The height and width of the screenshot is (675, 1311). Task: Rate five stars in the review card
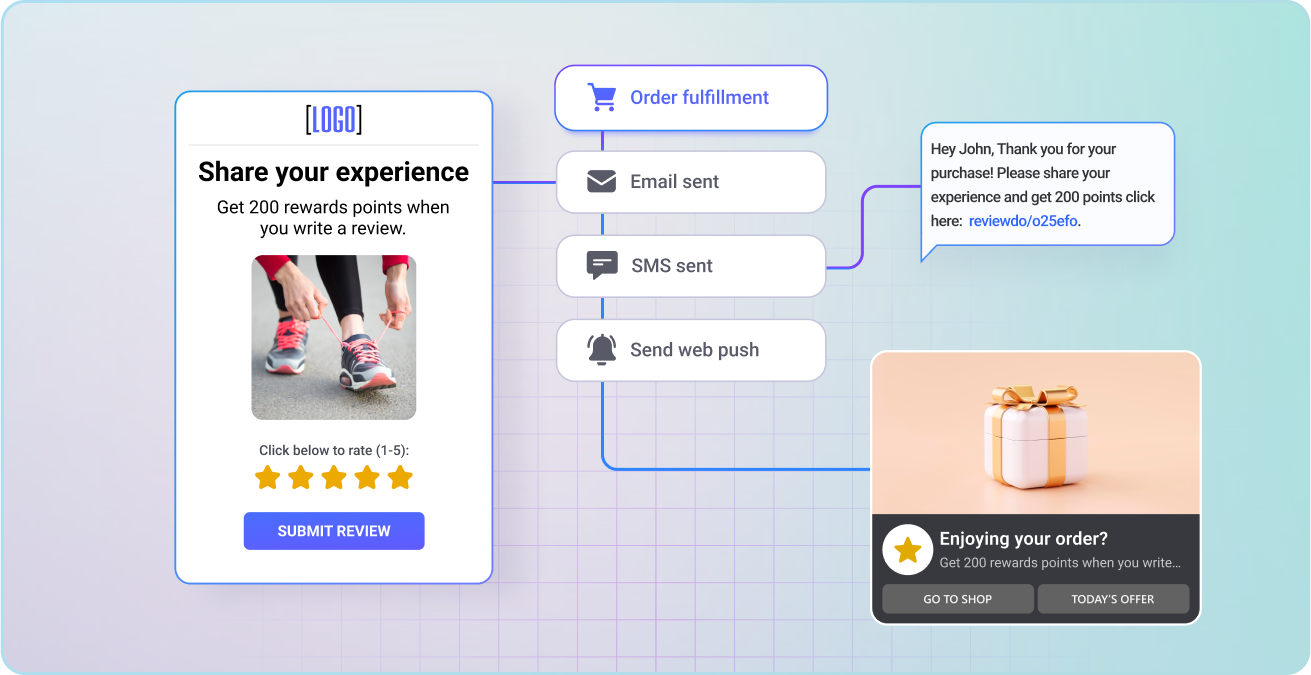click(x=400, y=477)
